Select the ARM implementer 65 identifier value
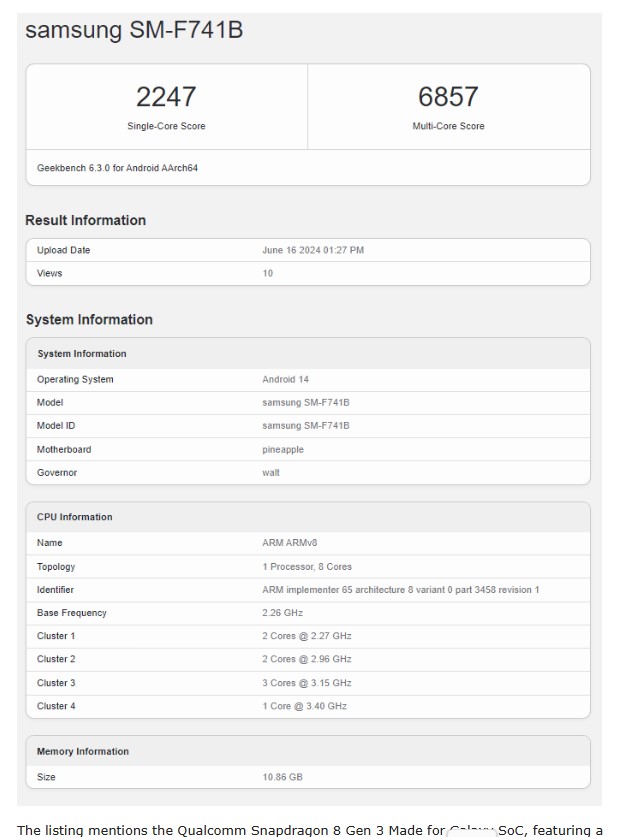633x837 pixels. click(400, 590)
